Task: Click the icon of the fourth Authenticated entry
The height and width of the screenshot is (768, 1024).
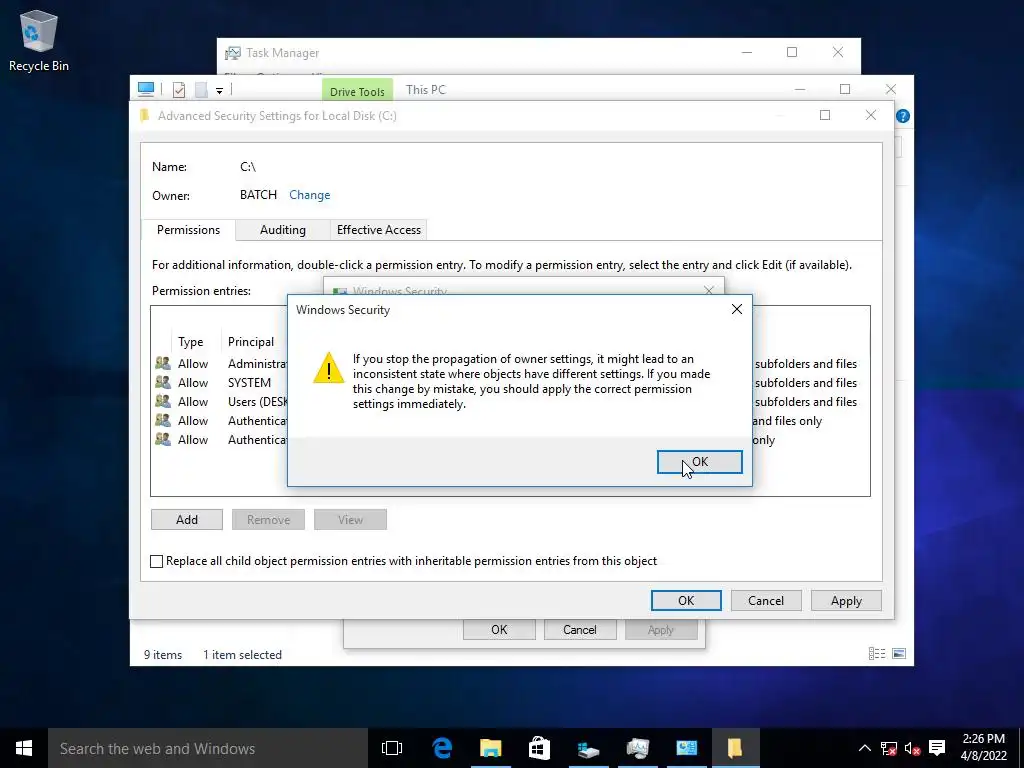Action: pos(163,420)
